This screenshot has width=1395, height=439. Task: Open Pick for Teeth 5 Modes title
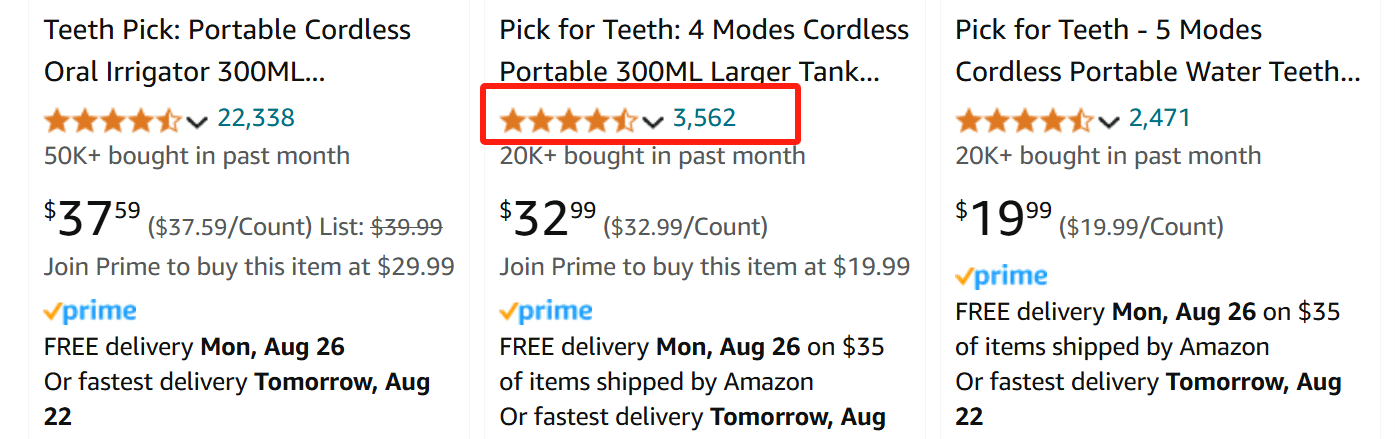1158,50
